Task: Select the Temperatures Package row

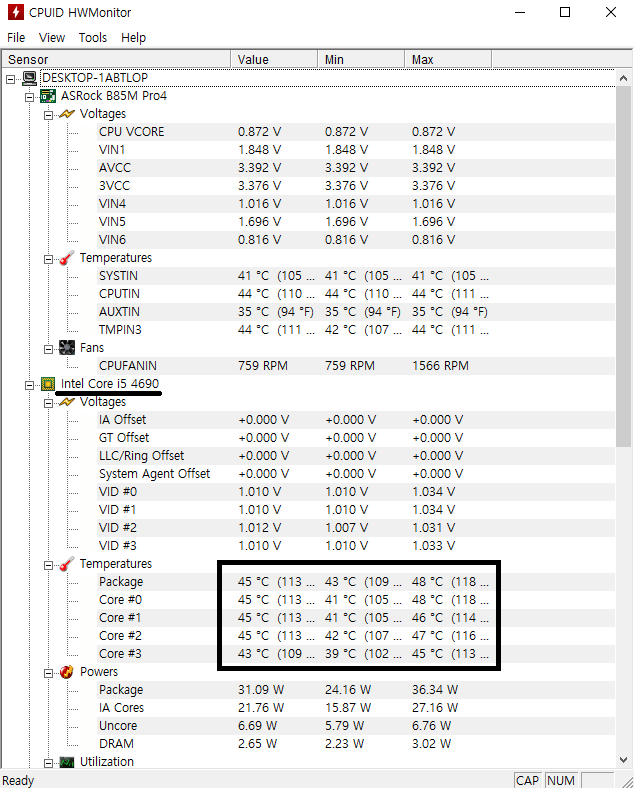Action: pyautogui.click(x=357, y=582)
